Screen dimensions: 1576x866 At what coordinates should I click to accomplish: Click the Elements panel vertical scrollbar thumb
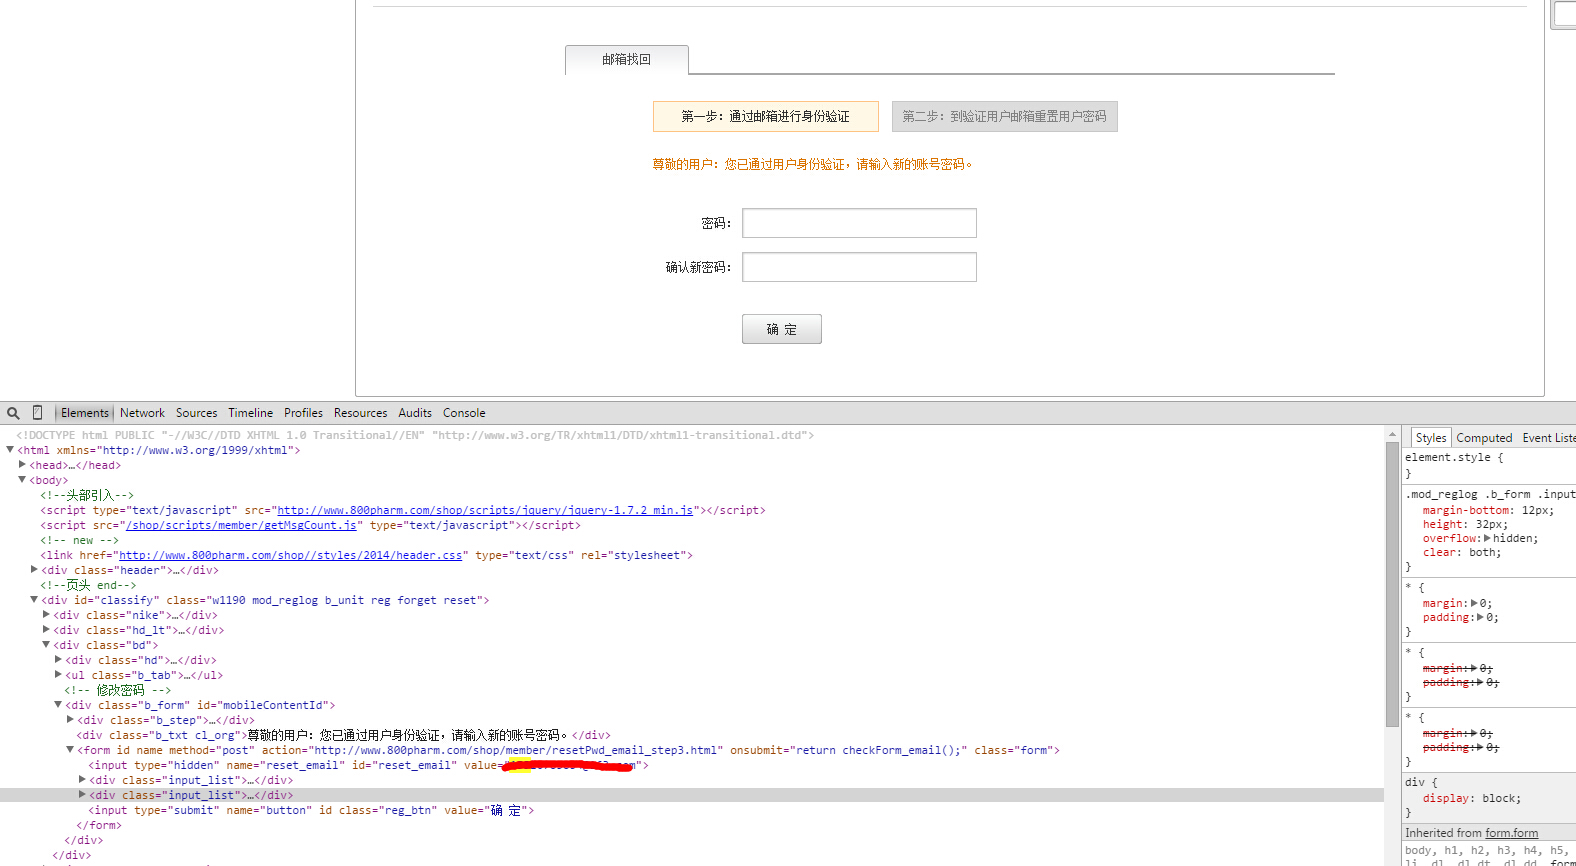1392,585
